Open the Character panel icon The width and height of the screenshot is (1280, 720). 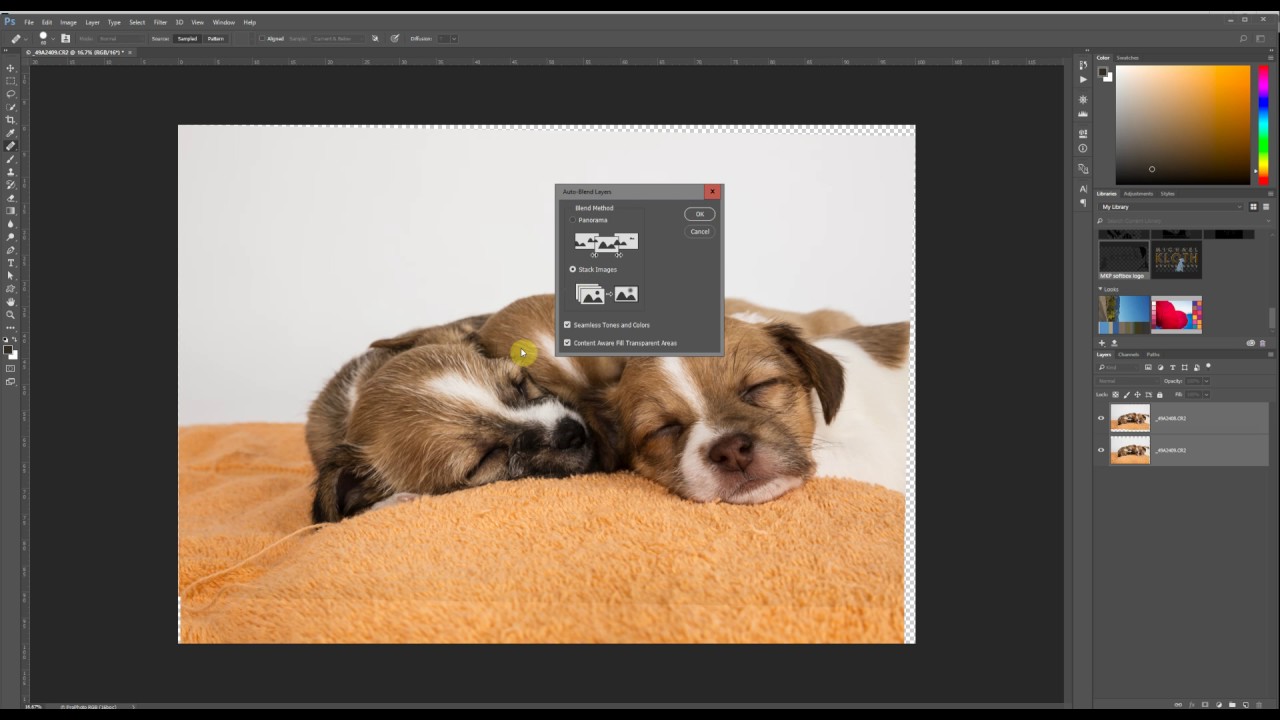(x=1083, y=189)
